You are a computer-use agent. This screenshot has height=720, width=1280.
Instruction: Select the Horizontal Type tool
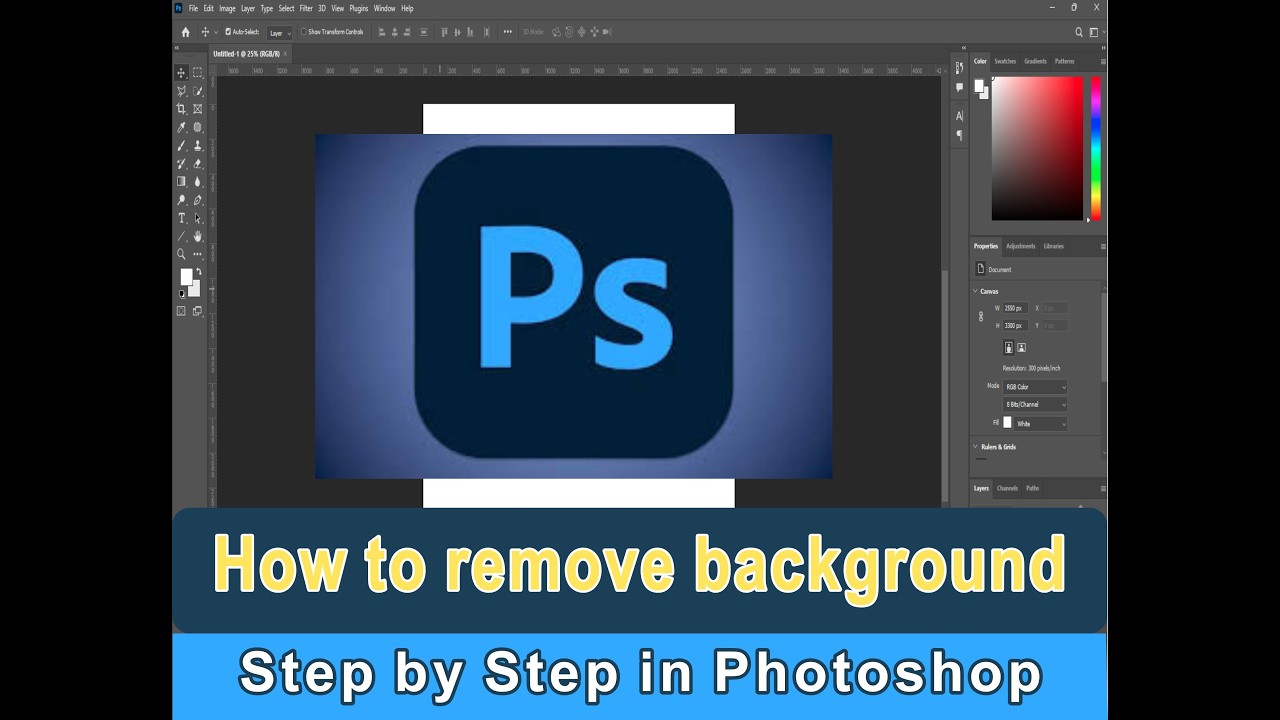(x=181, y=218)
